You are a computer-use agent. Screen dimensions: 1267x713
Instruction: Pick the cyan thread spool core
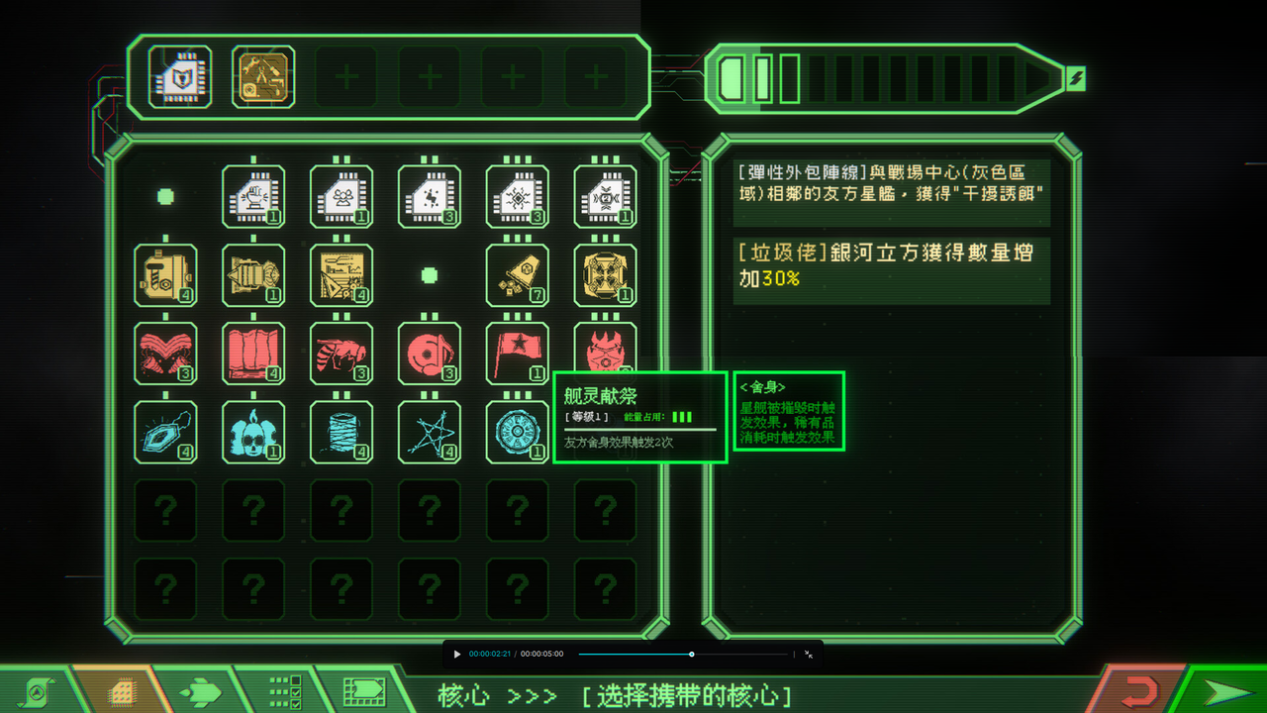[341, 432]
